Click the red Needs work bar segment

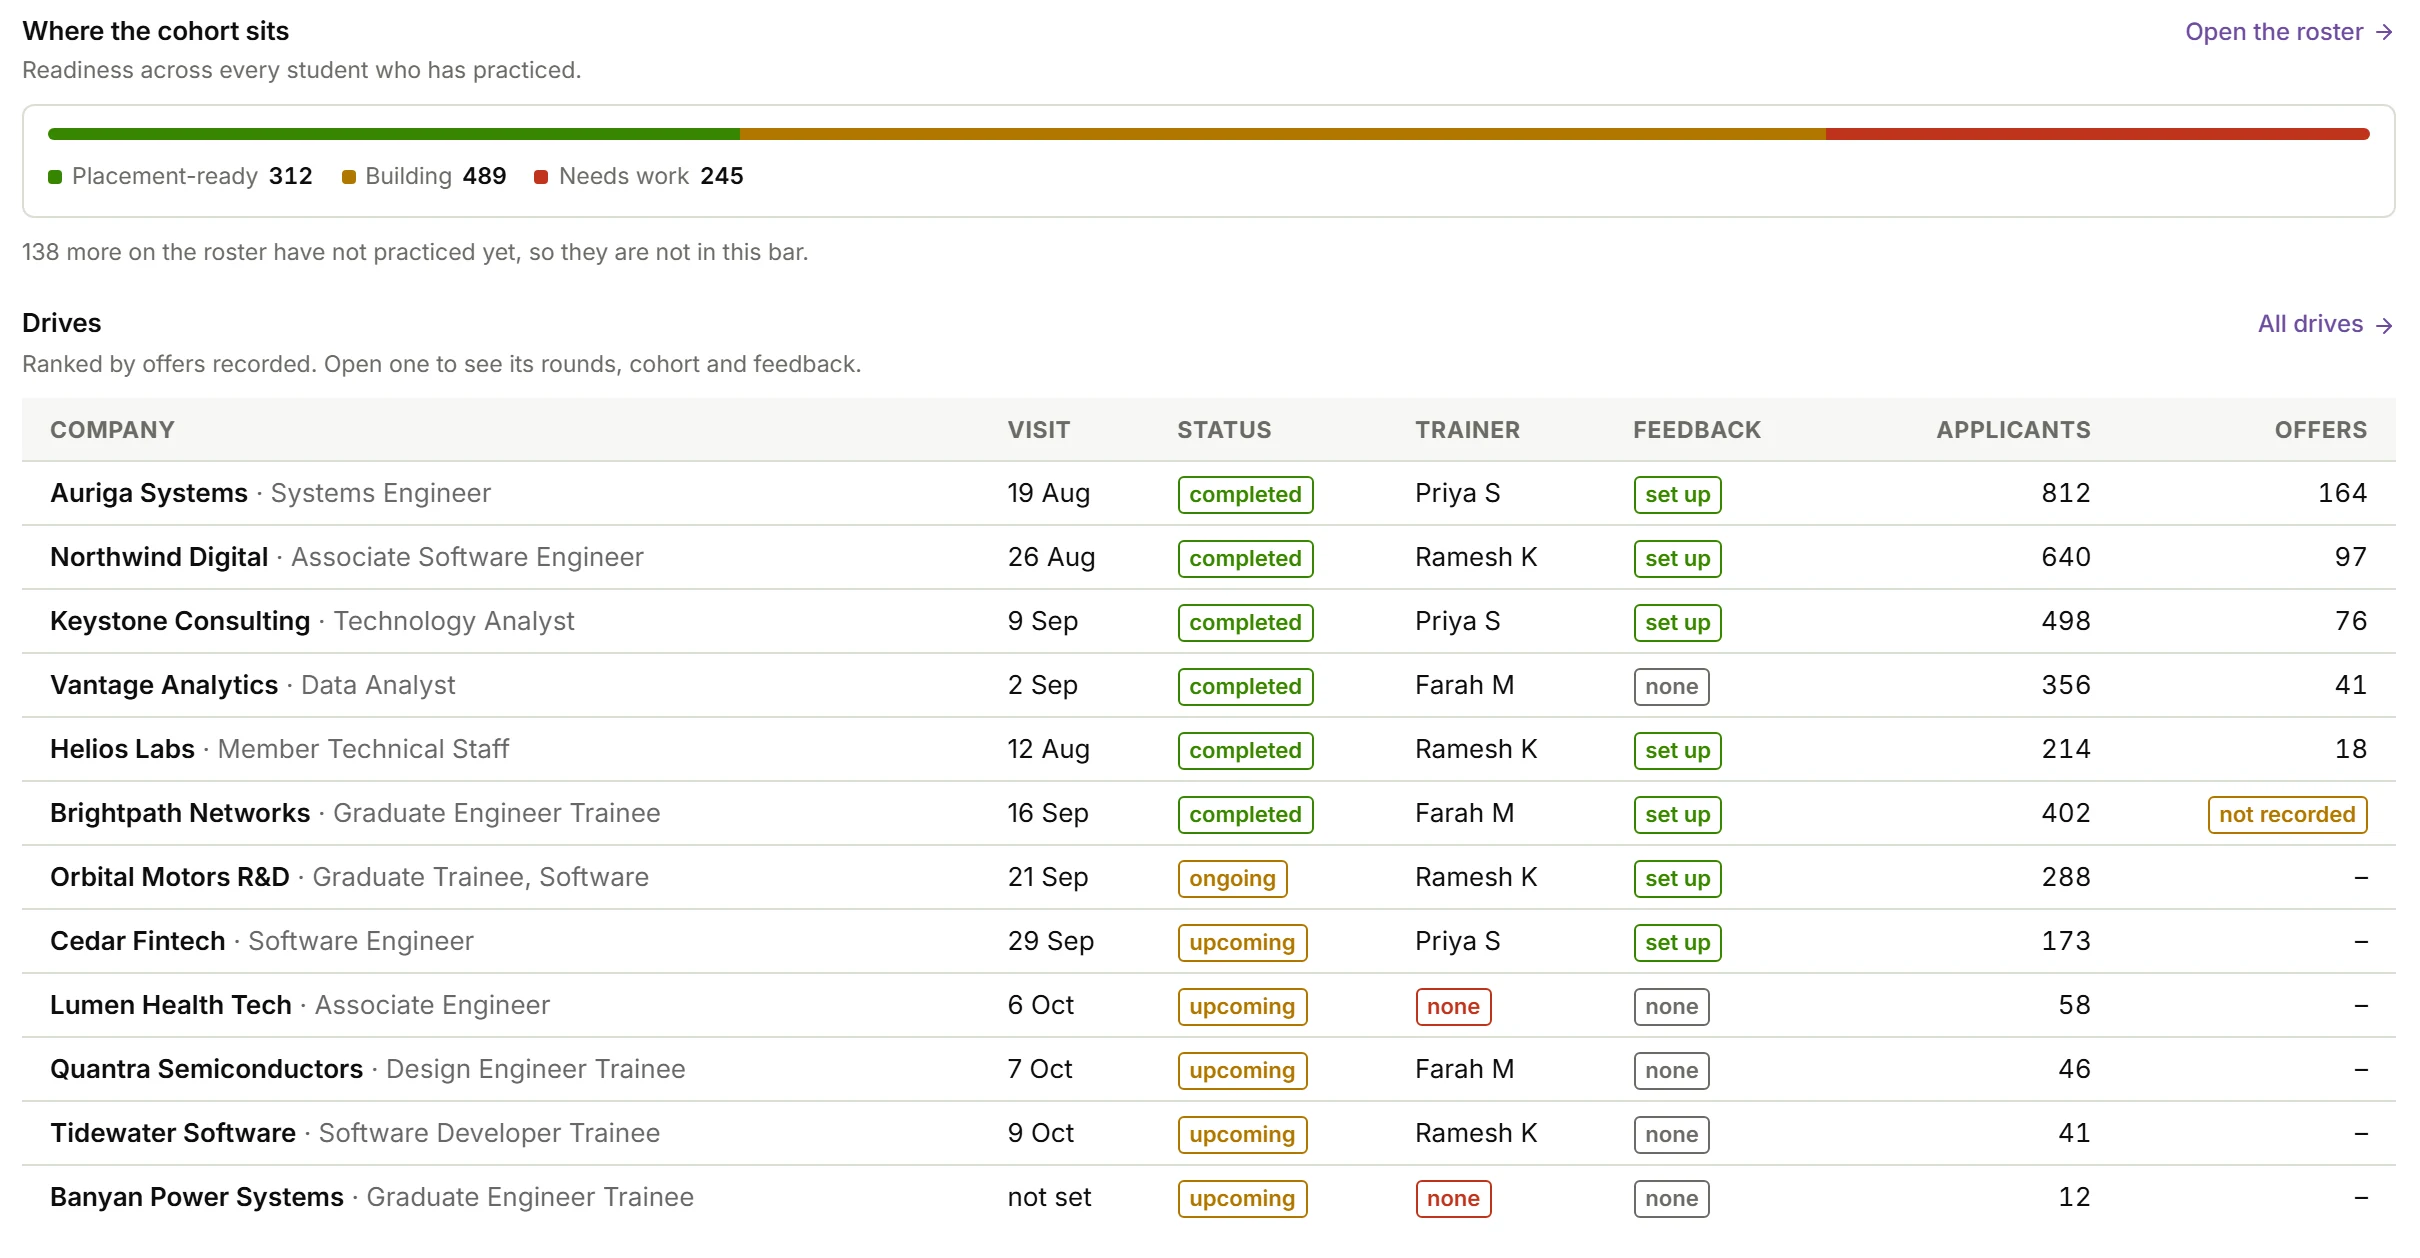coord(2098,134)
